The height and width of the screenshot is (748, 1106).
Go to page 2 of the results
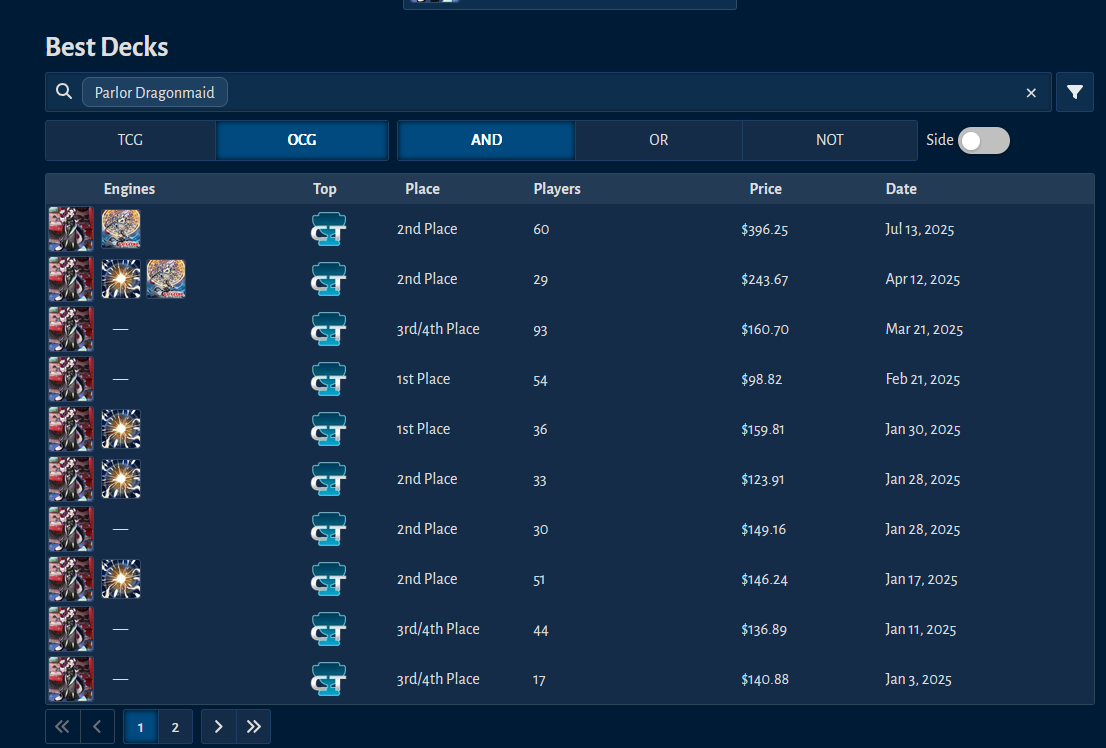point(175,727)
